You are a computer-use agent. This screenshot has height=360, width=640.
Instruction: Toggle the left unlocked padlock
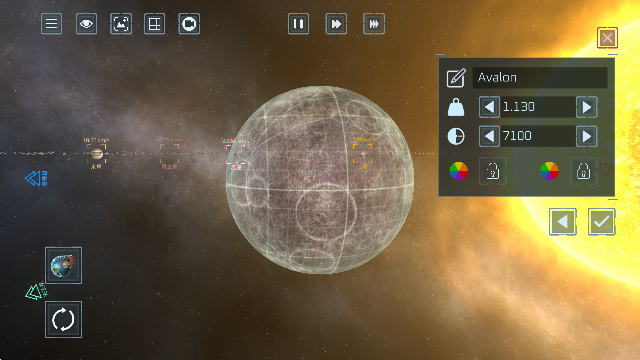[493, 171]
